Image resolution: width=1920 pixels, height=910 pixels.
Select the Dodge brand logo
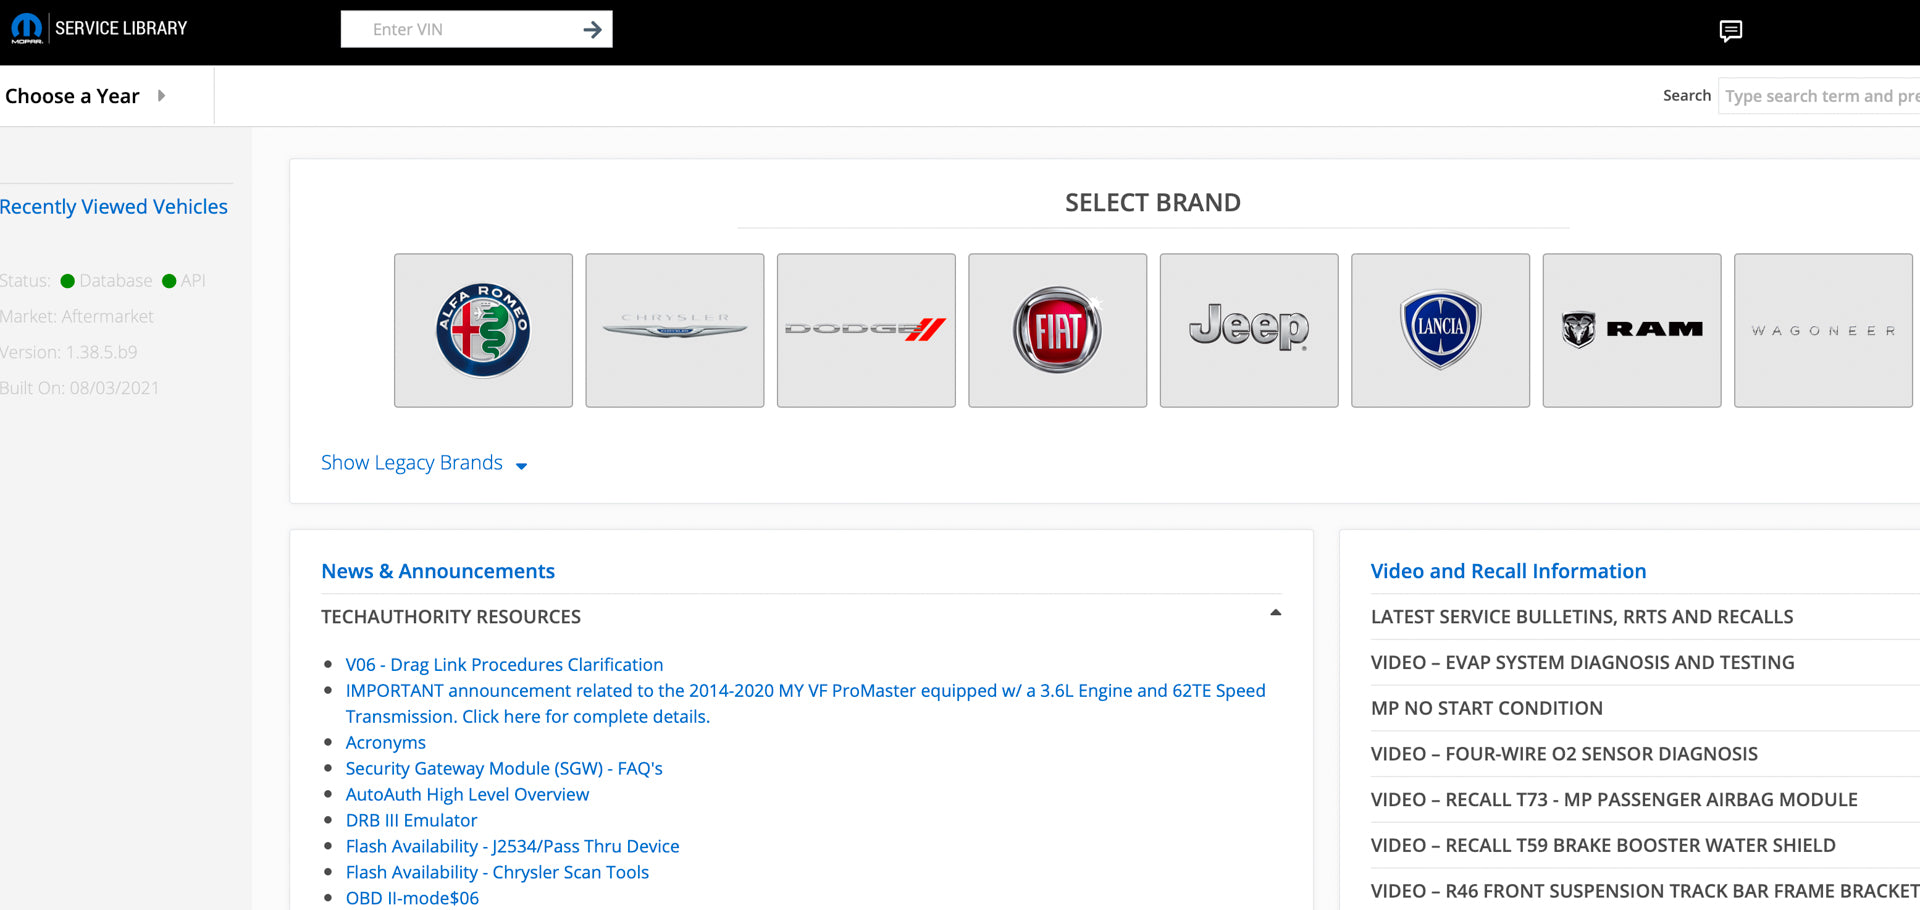866,330
